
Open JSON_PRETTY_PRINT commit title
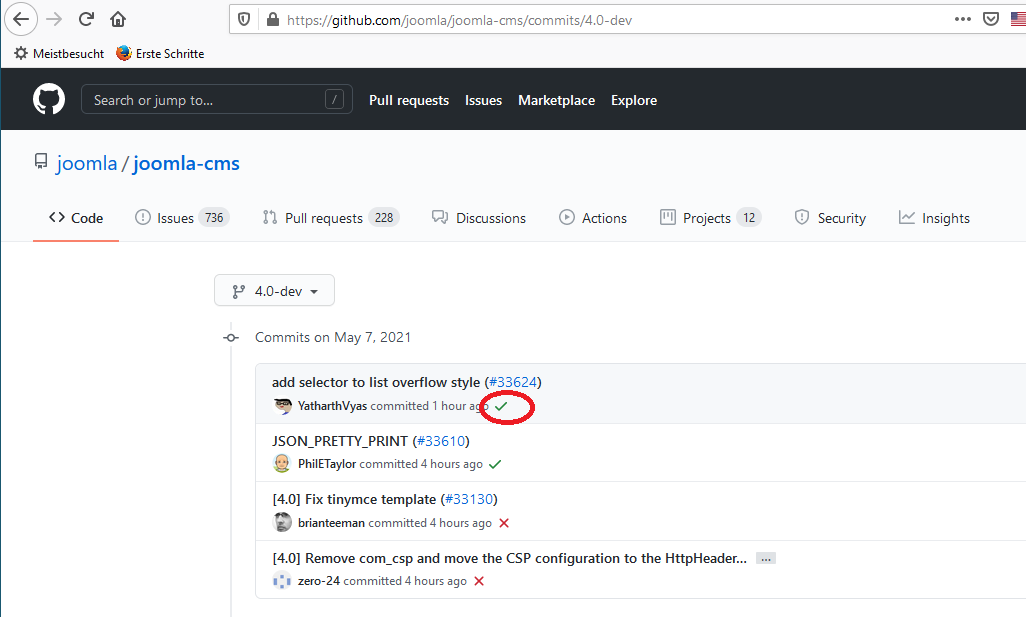coord(340,441)
